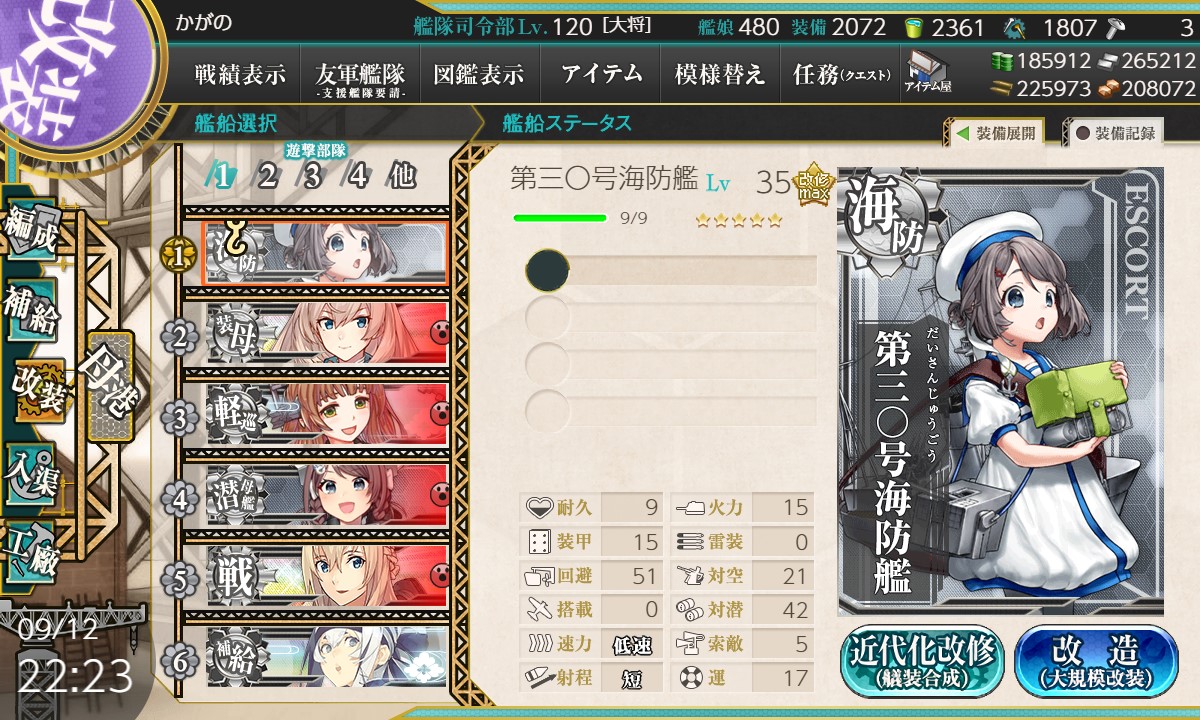The height and width of the screenshot is (720, 1200).
Task: Click the 改造 remodel button
Action: pos(1095,661)
